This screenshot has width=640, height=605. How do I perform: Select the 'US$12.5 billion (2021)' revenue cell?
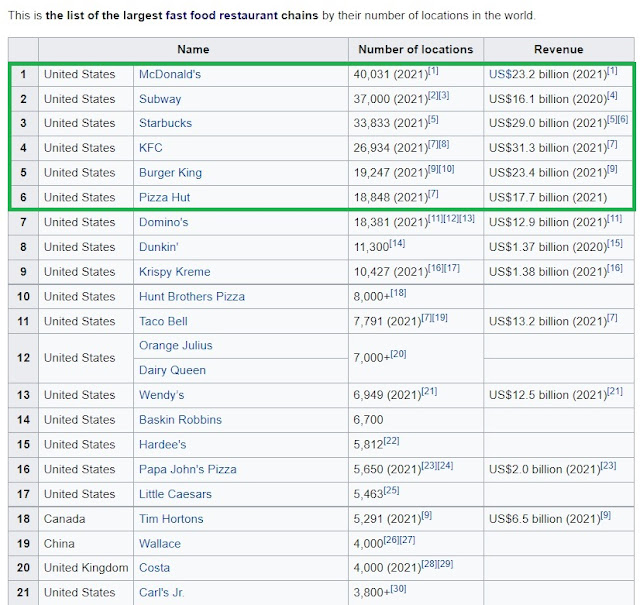(559, 395)
